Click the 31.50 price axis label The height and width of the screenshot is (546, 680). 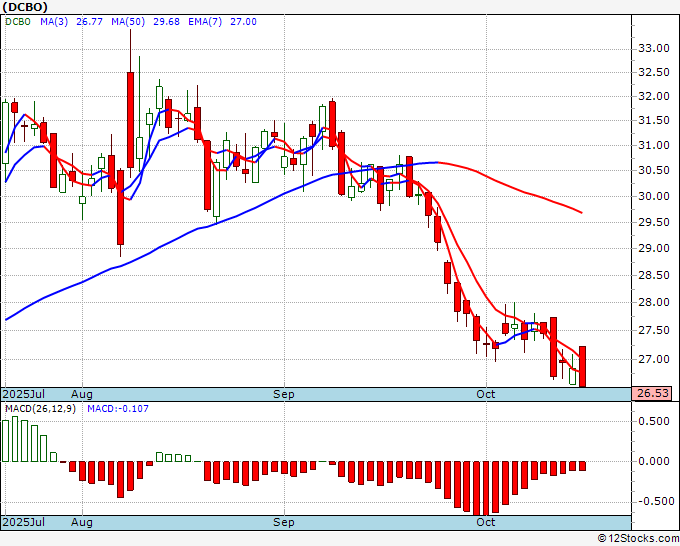pyautogui.click(x=654, y=120)
